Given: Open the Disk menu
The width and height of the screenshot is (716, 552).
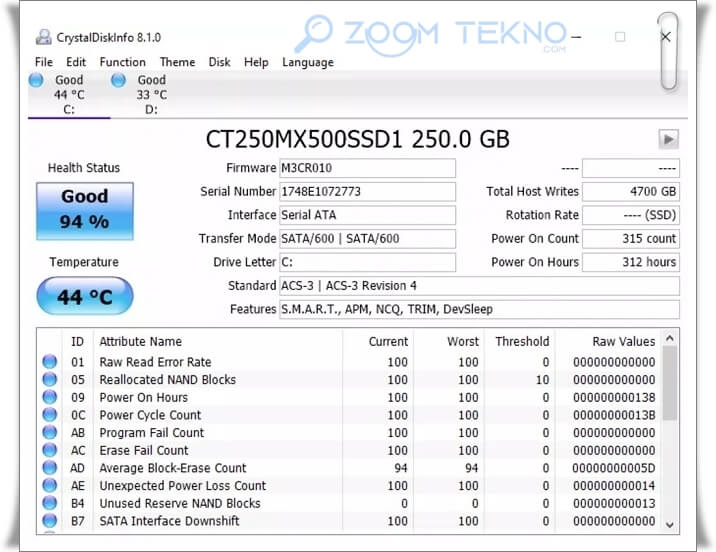Looking at the screenshot, I should pyautogui.click(x=219, y=62).
